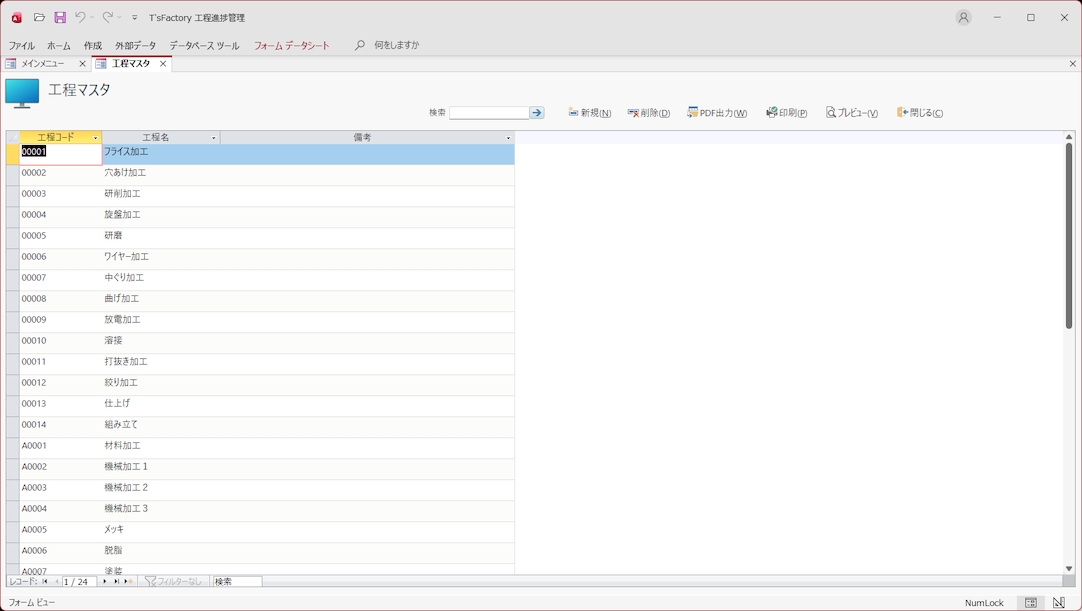Viewport: 1082px width, 611px height.
Task: Open the 工程コード column filter dropdown
Action: 96,138
